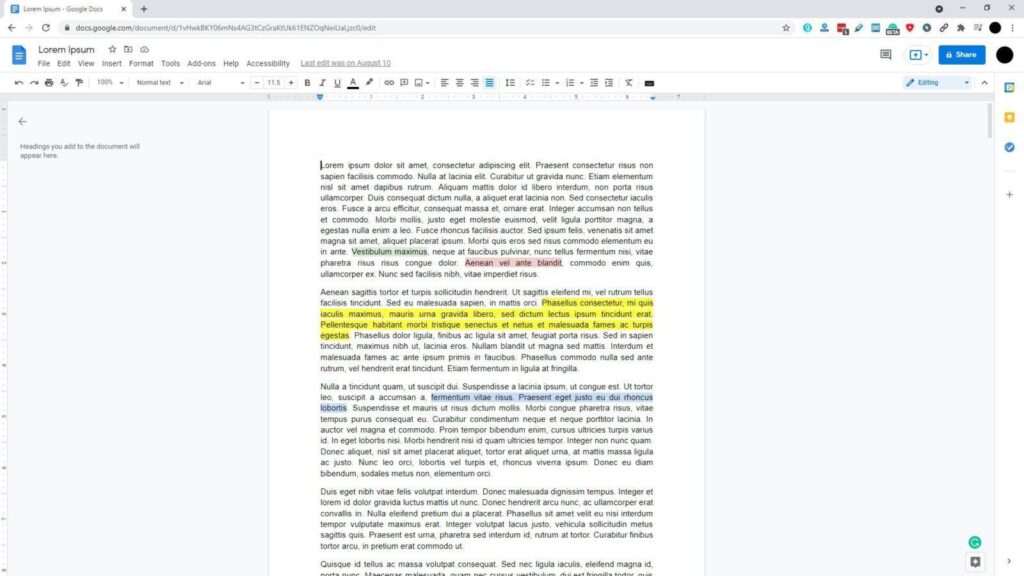Open the Normal text styles dropdown
The height and width of the screenshot is (576, 1024).
coord(160,83)
